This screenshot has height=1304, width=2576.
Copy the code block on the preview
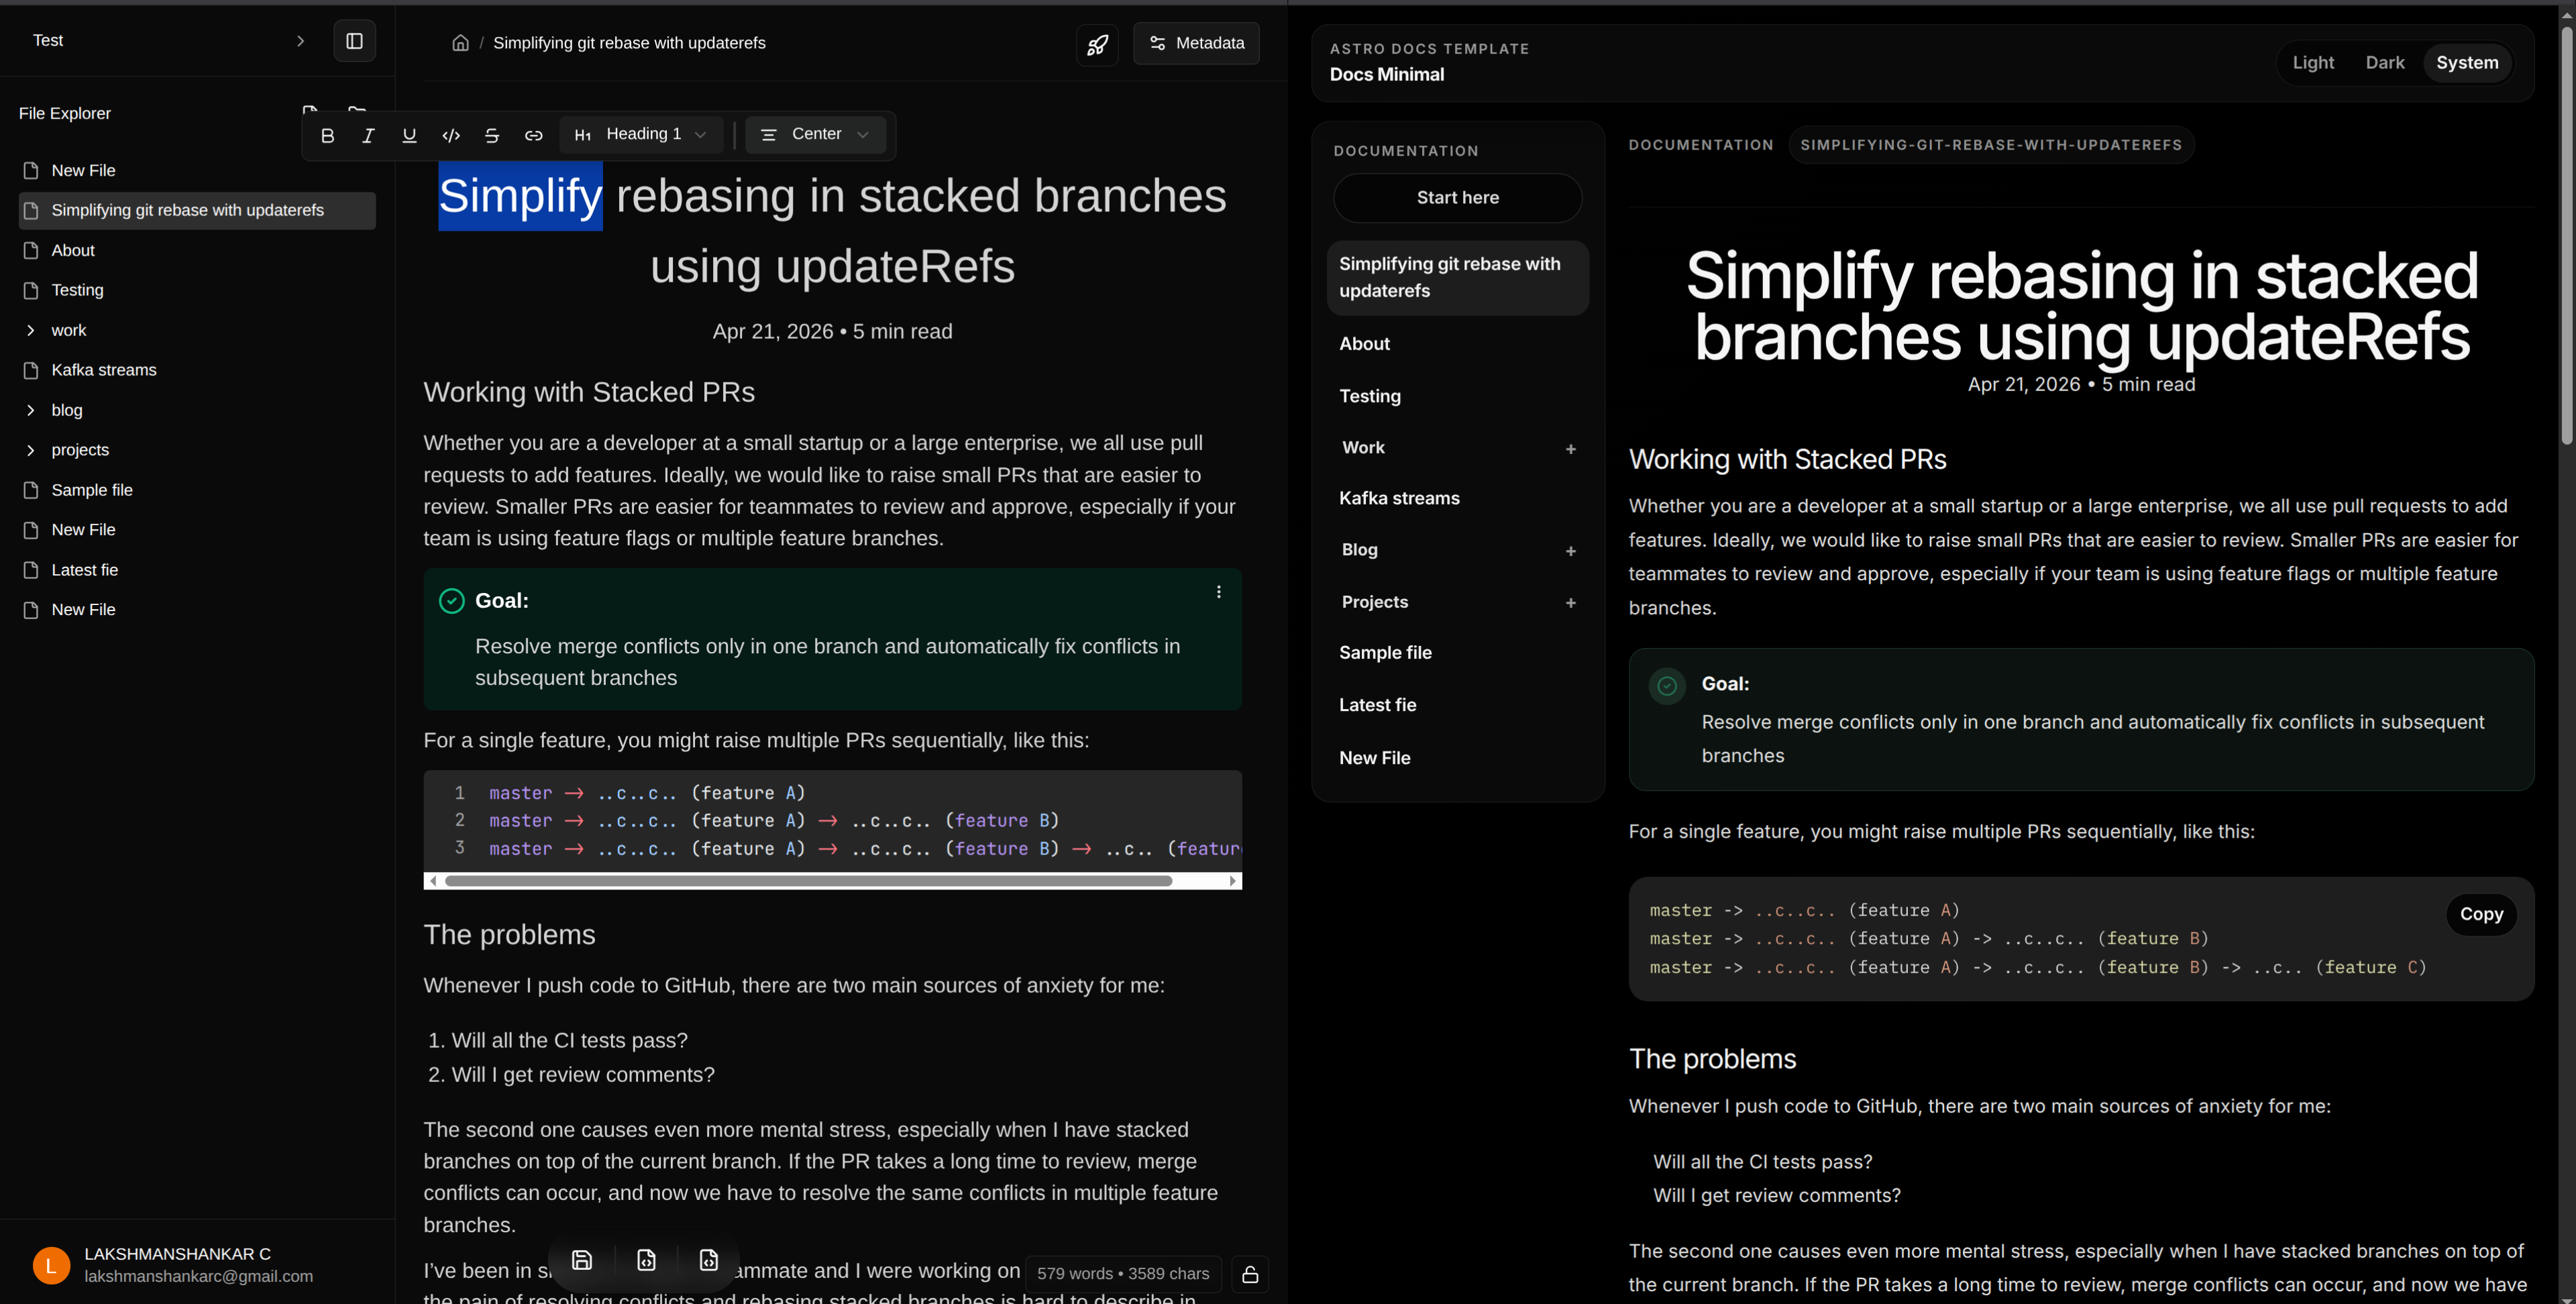[2481, 914]
